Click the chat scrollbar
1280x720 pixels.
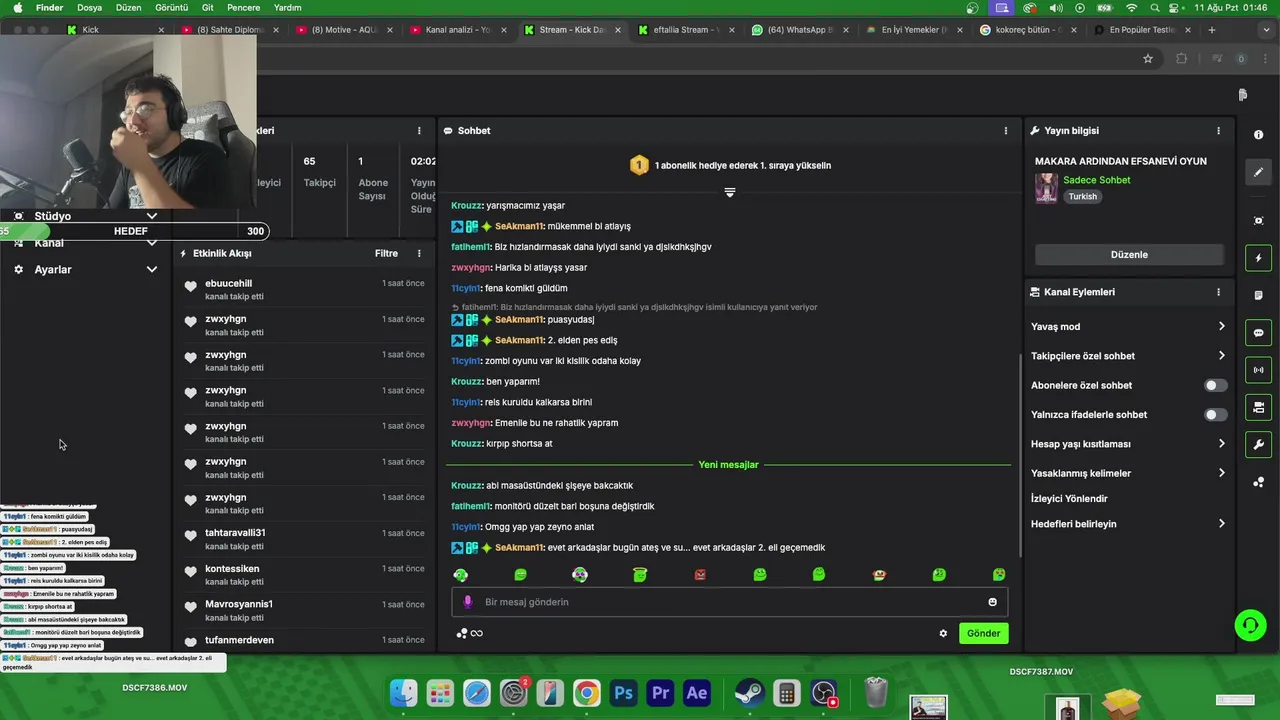pyautogui.click(x=1020, y=455)
